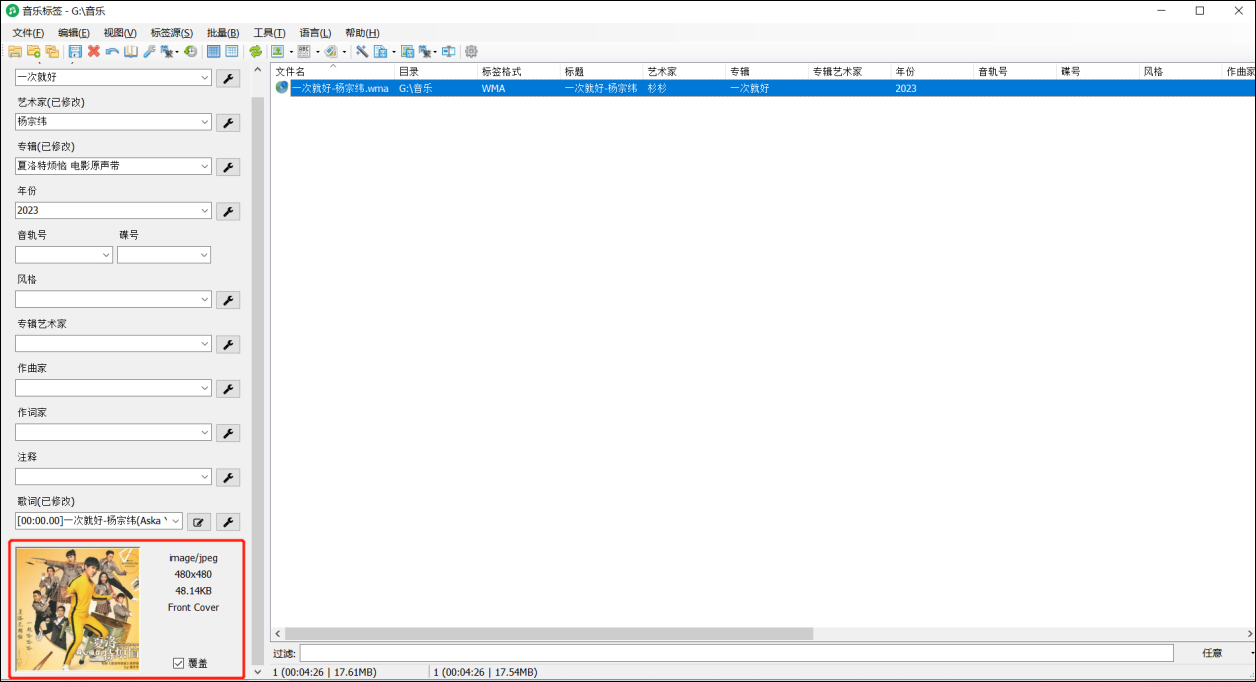Click the lyrics edit pencil button
This screenshot has height=682, width=1256.
198,521
